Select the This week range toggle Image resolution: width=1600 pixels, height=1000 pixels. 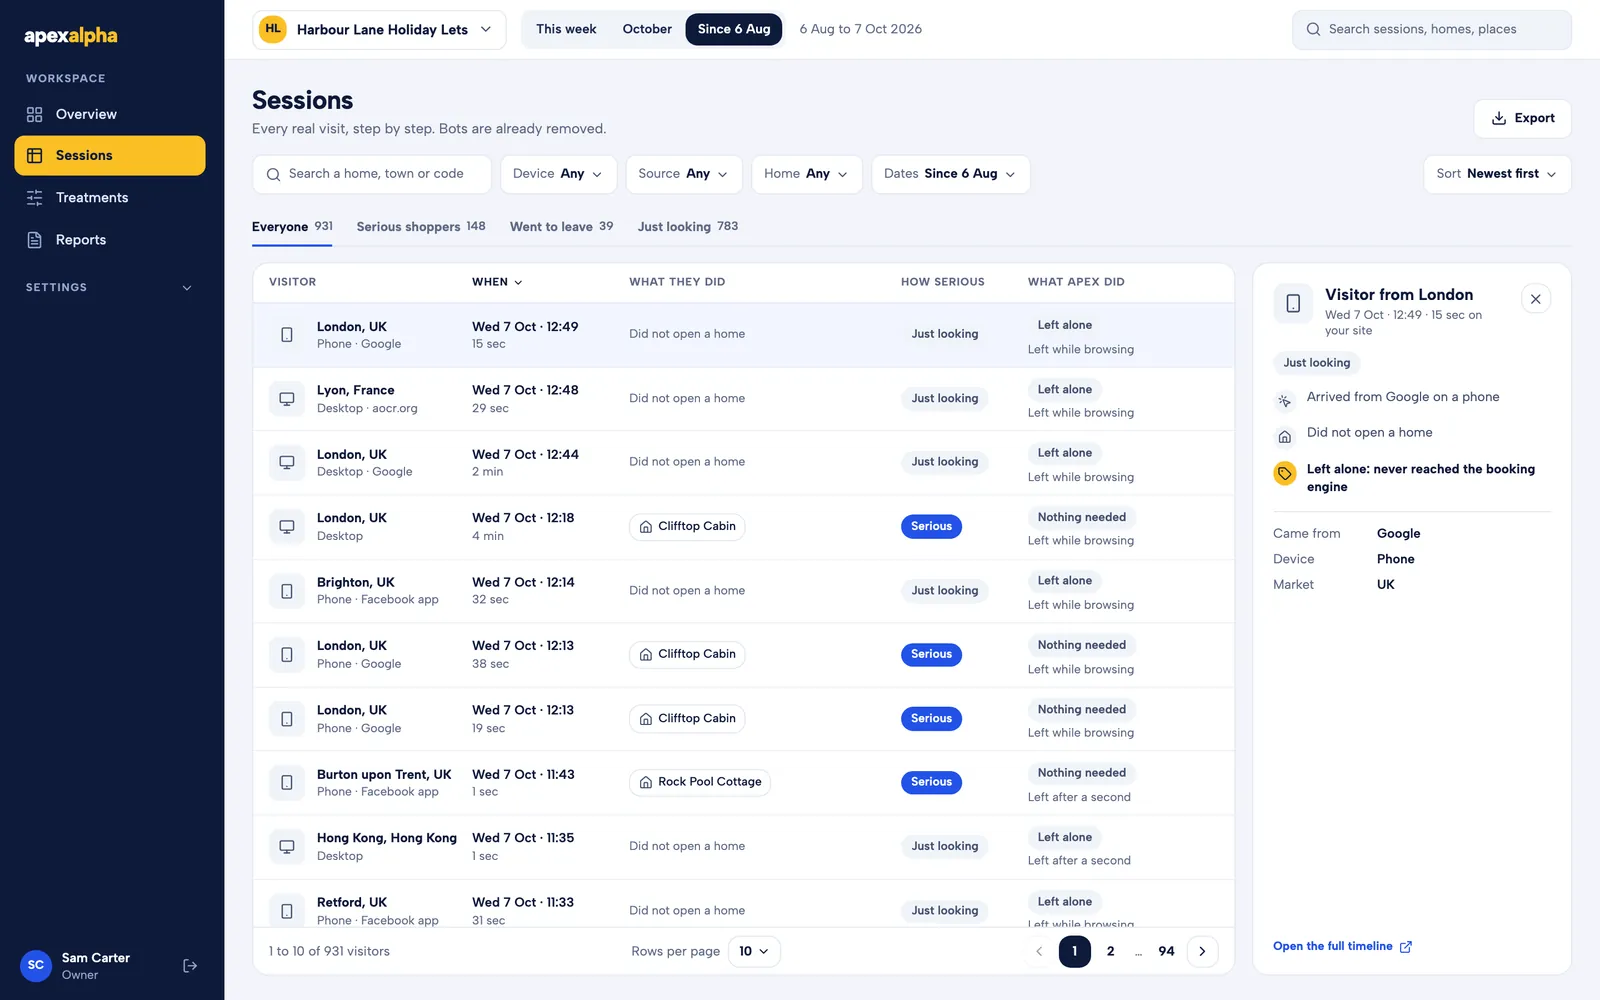coord(566,29)
